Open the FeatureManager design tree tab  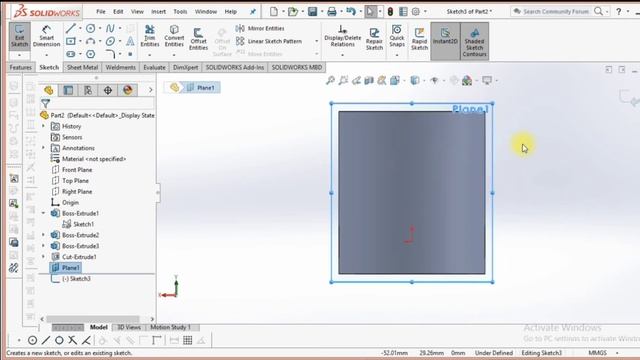click(49, 90)
